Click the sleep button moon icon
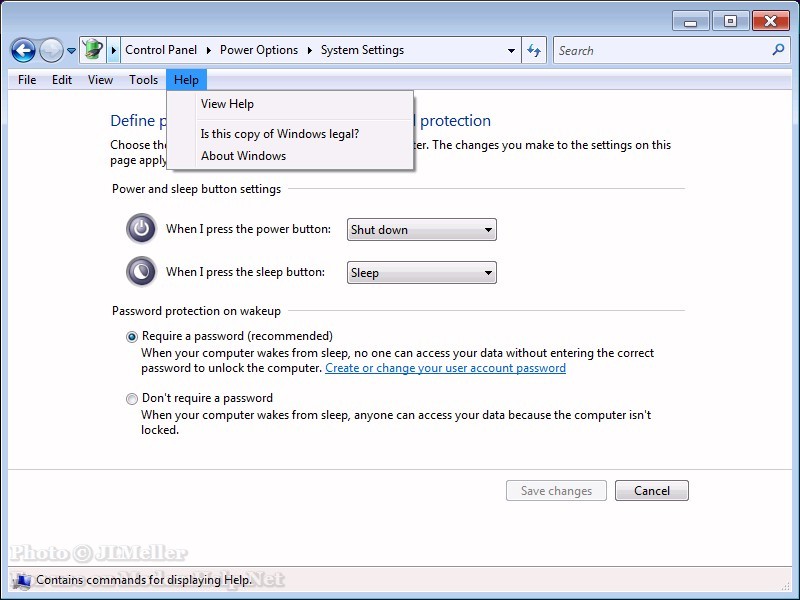 point(141,271)
